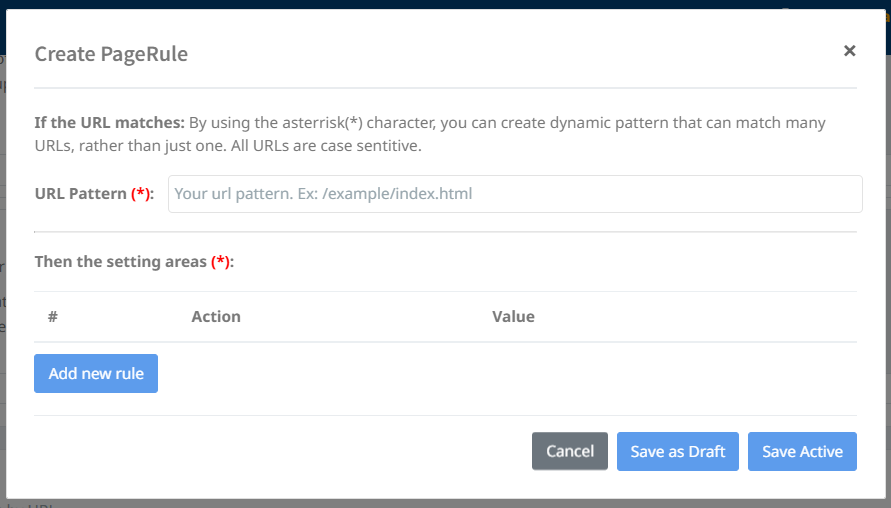The height and width of the screenshot is (508, 891).
Task: Click the Save Active button
Action: pos(802,451)
